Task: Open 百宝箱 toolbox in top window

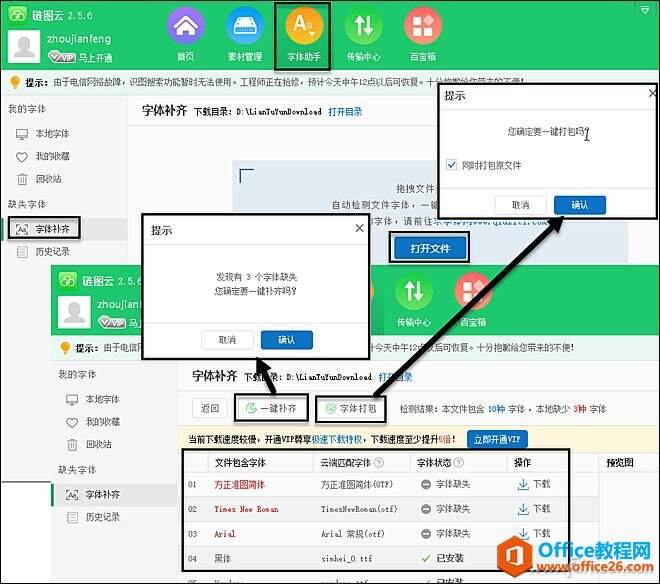Action: (x=423, y=35)
